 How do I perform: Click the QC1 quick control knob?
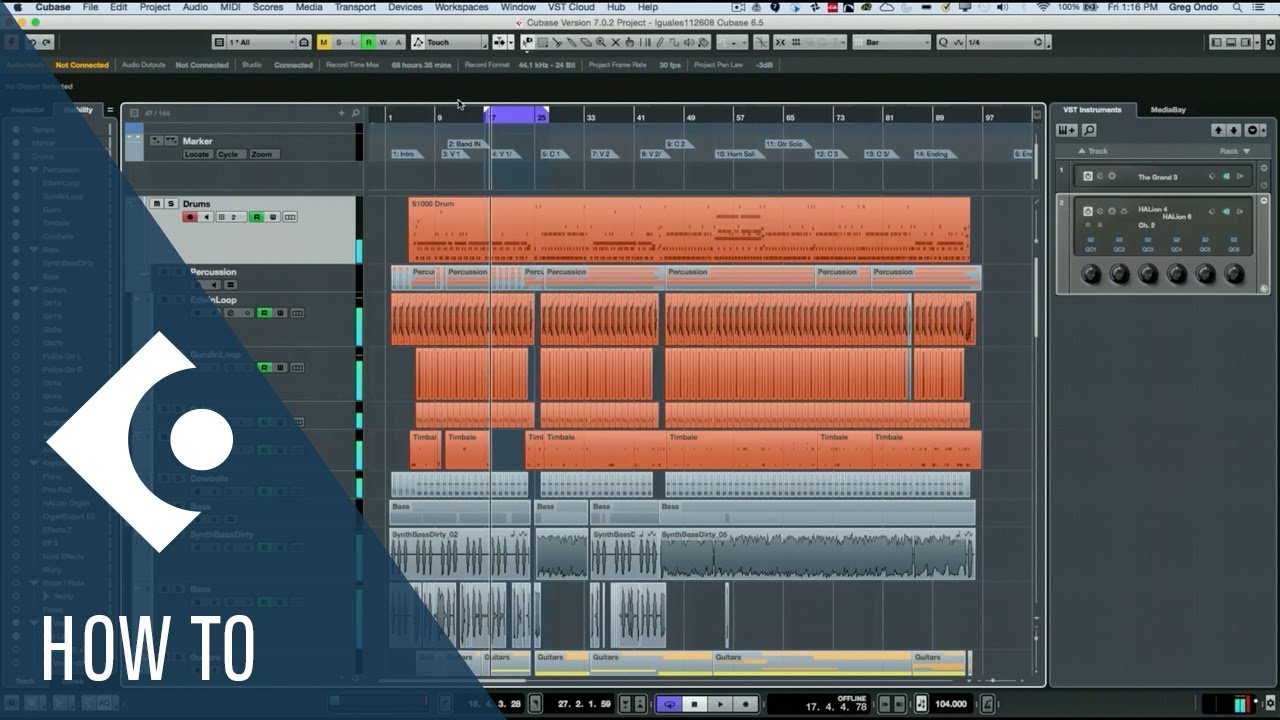1091,273
